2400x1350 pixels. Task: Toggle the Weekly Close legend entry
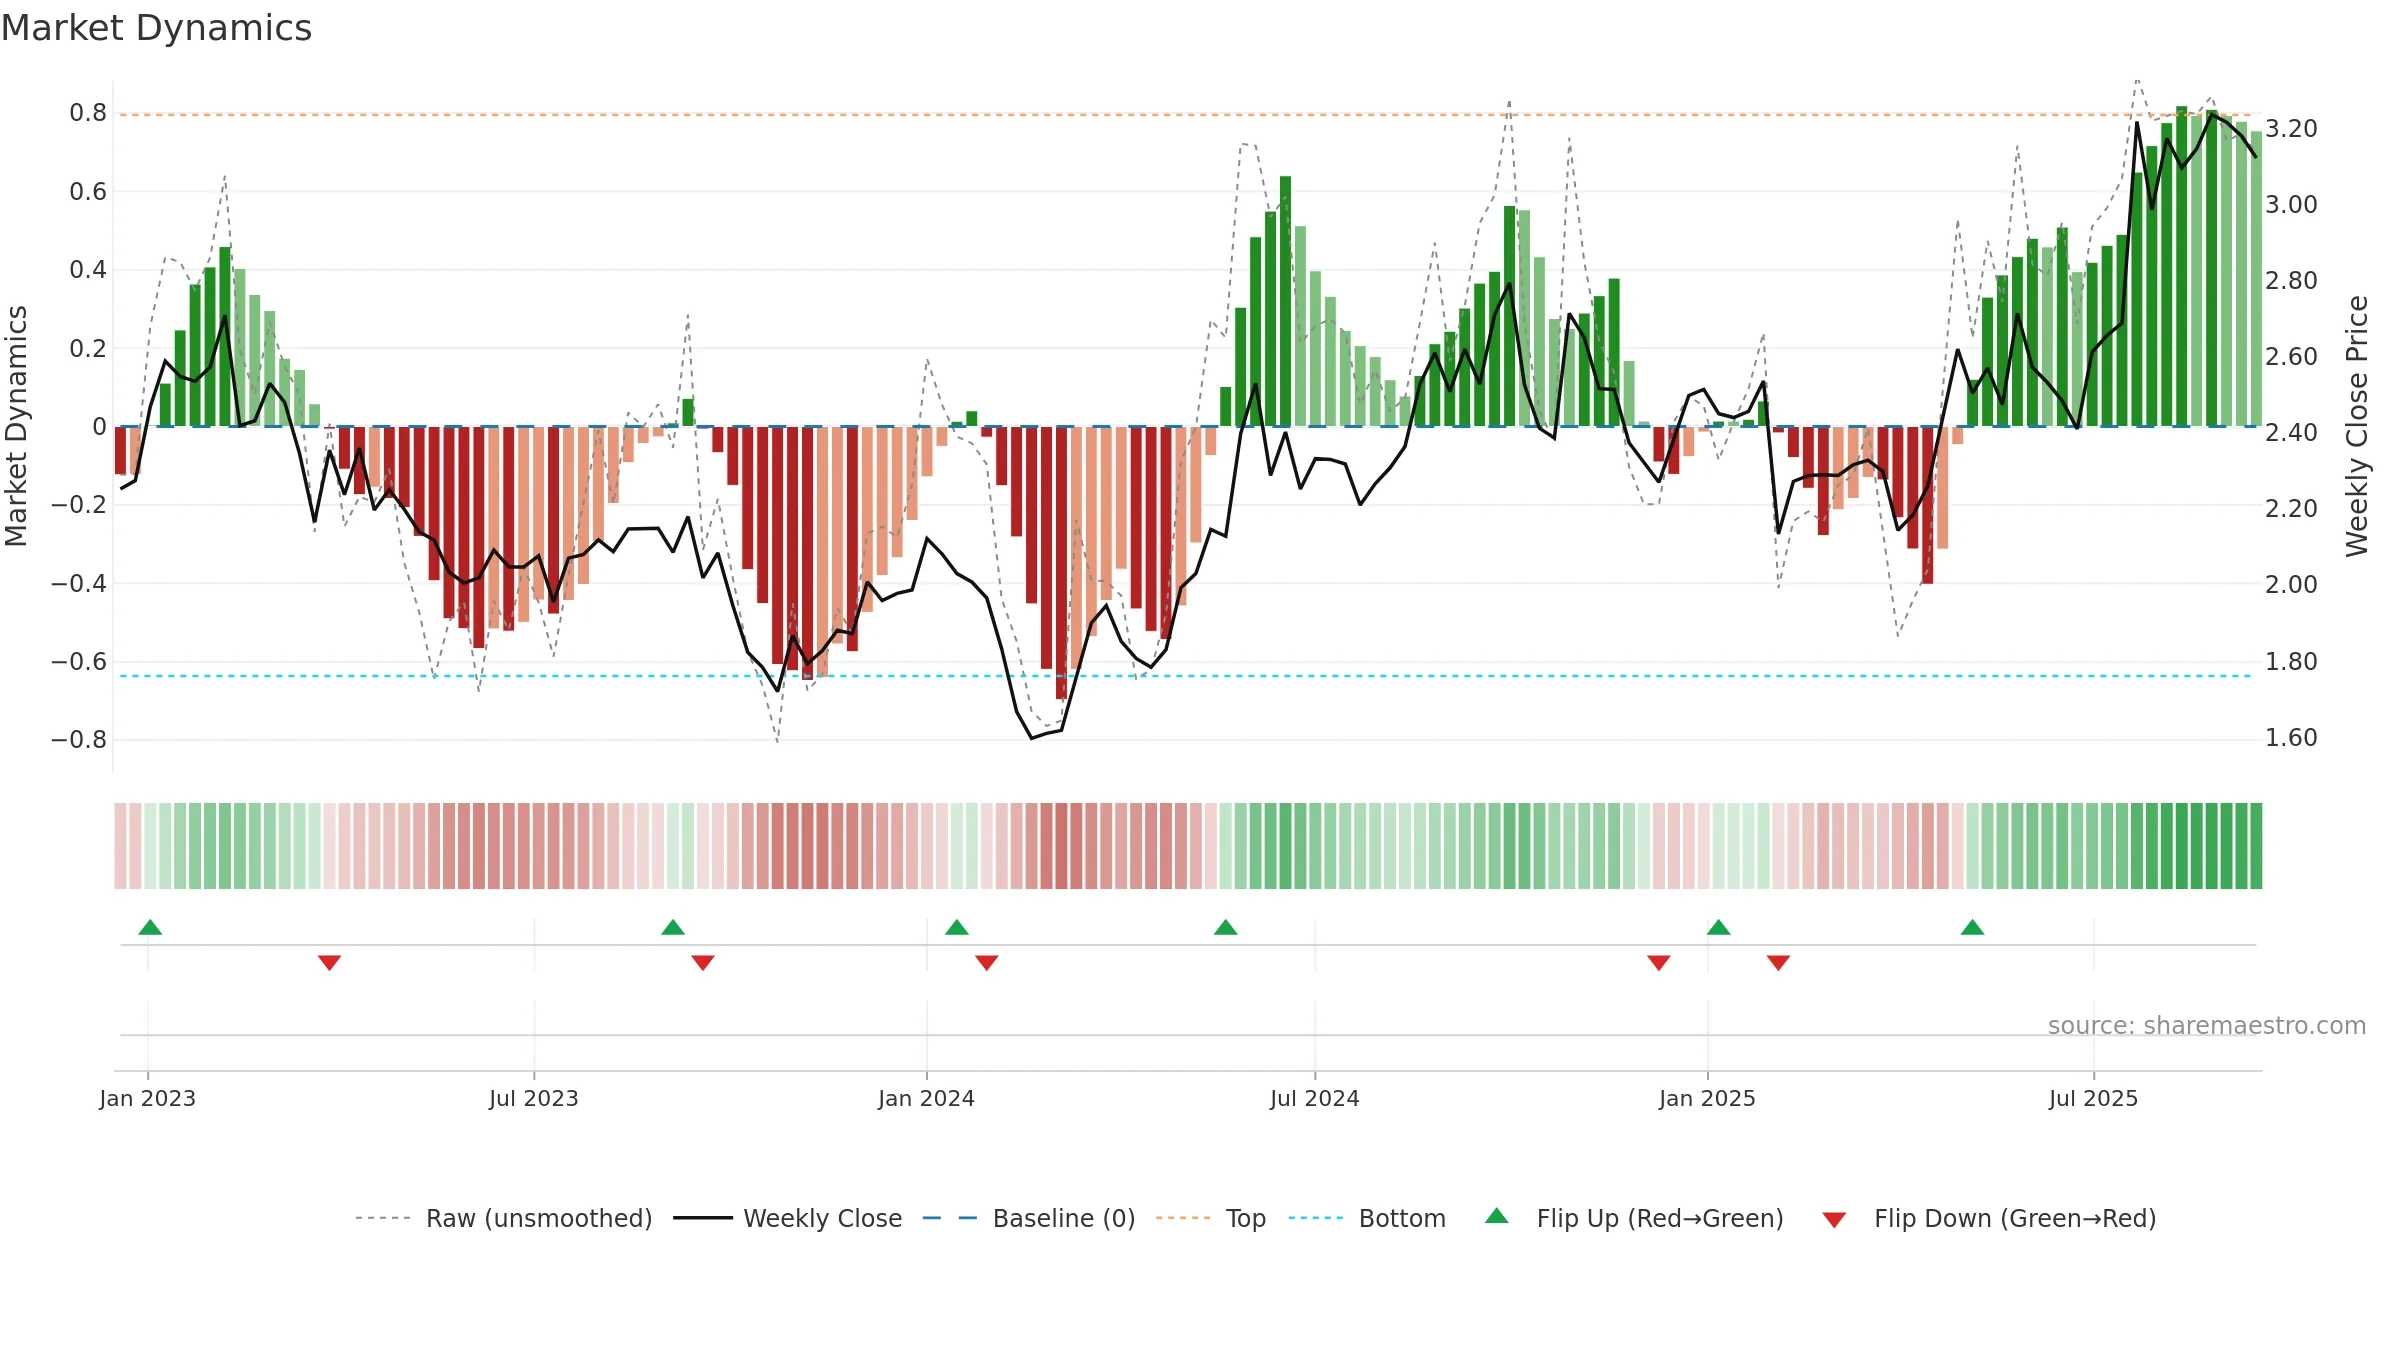[x=787, y=1218]
